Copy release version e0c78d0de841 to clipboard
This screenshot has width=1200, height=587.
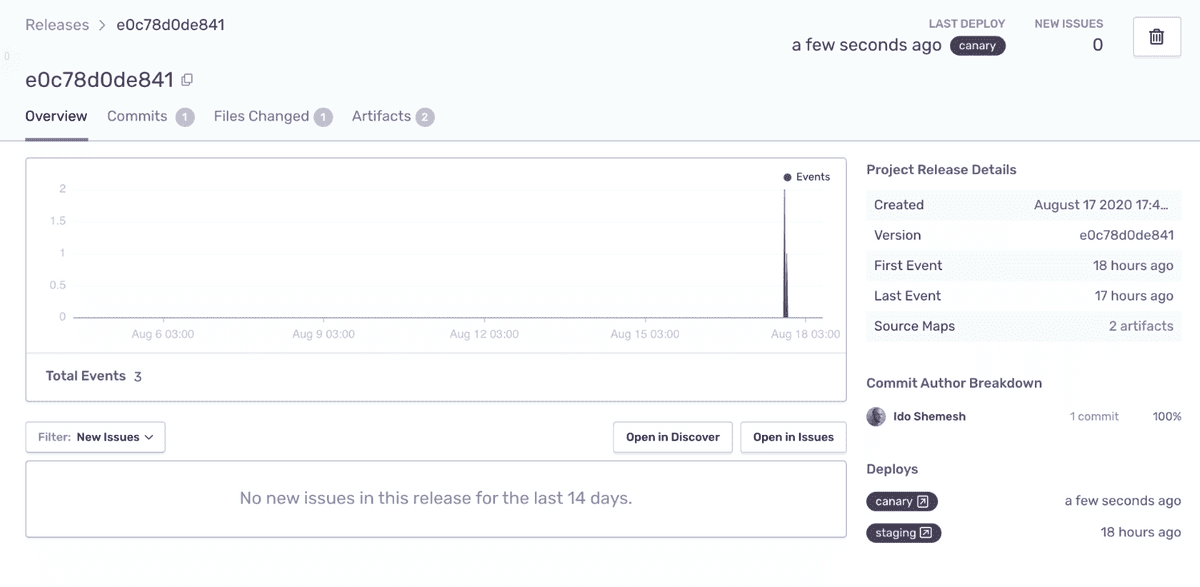point(187,80)
